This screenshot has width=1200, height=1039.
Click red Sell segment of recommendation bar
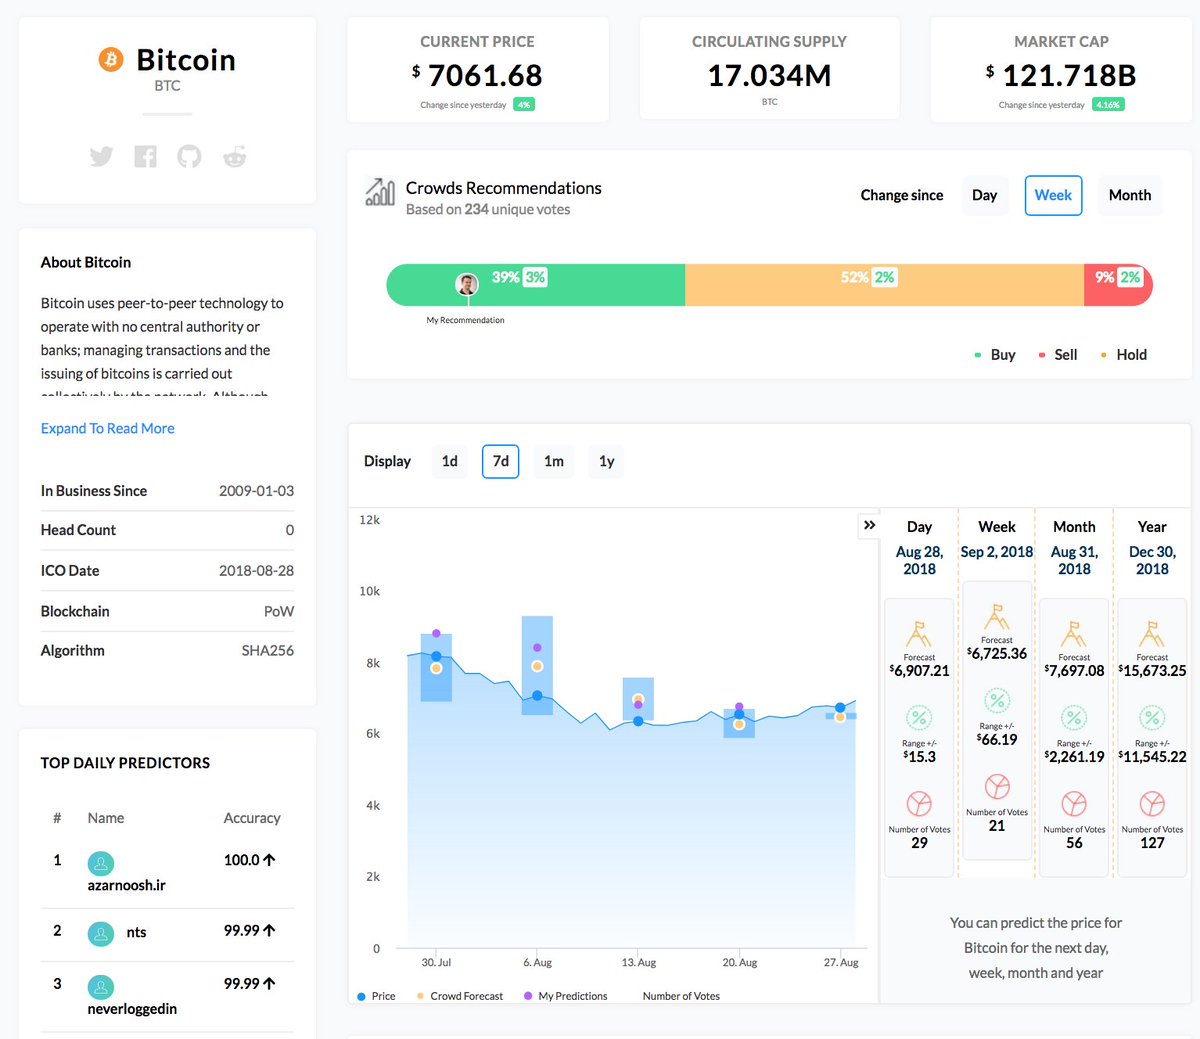(x=1118, y=285)
